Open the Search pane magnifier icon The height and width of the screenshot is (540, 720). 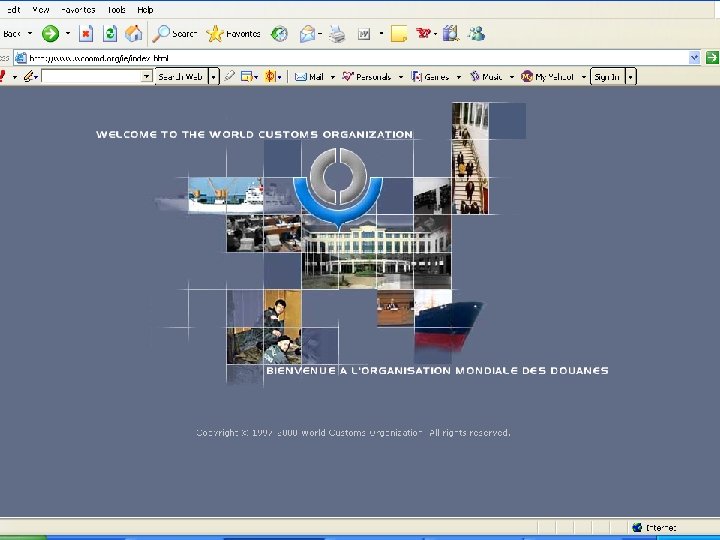coord(161,34)
